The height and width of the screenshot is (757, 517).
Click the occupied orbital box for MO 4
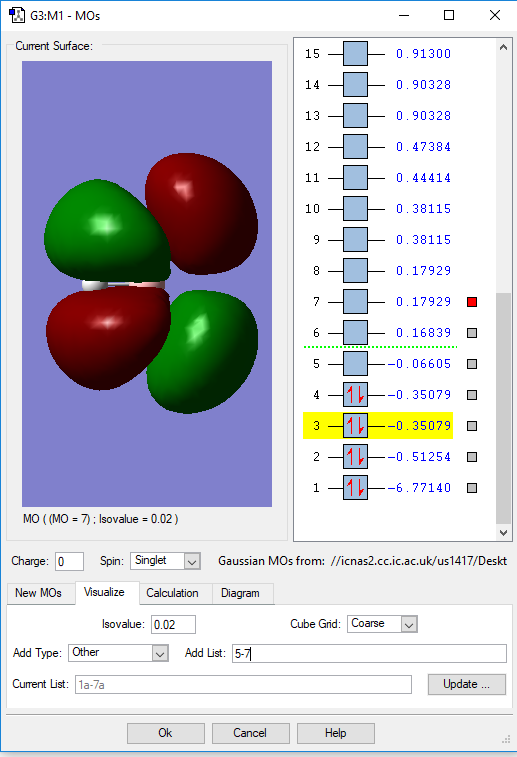[x=355, y=395]
